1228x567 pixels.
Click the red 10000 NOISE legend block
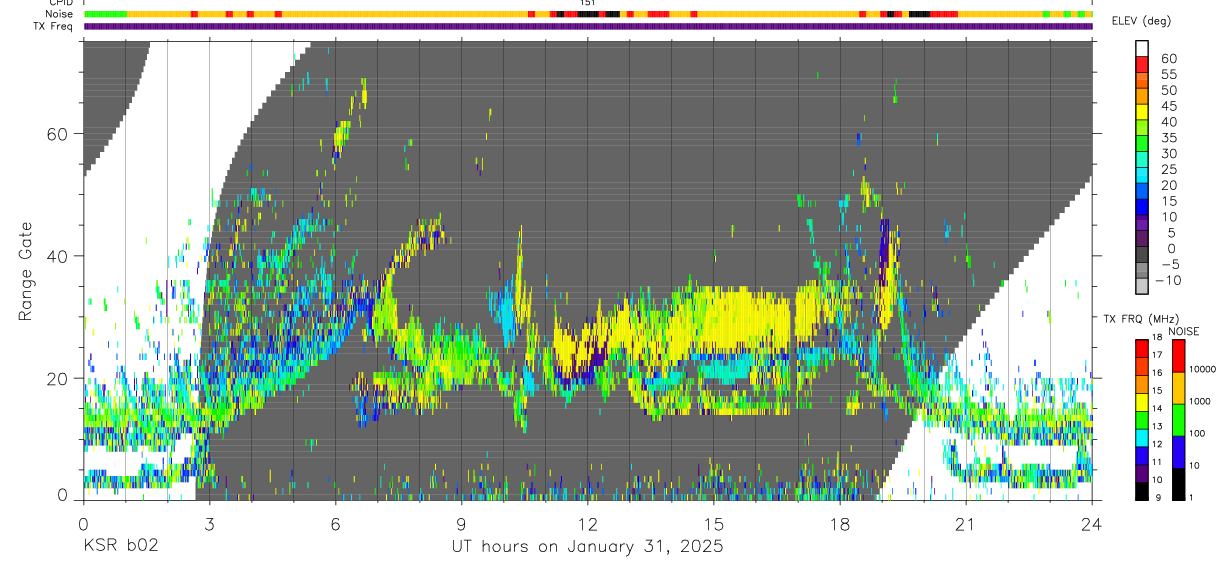(1178, 355)
